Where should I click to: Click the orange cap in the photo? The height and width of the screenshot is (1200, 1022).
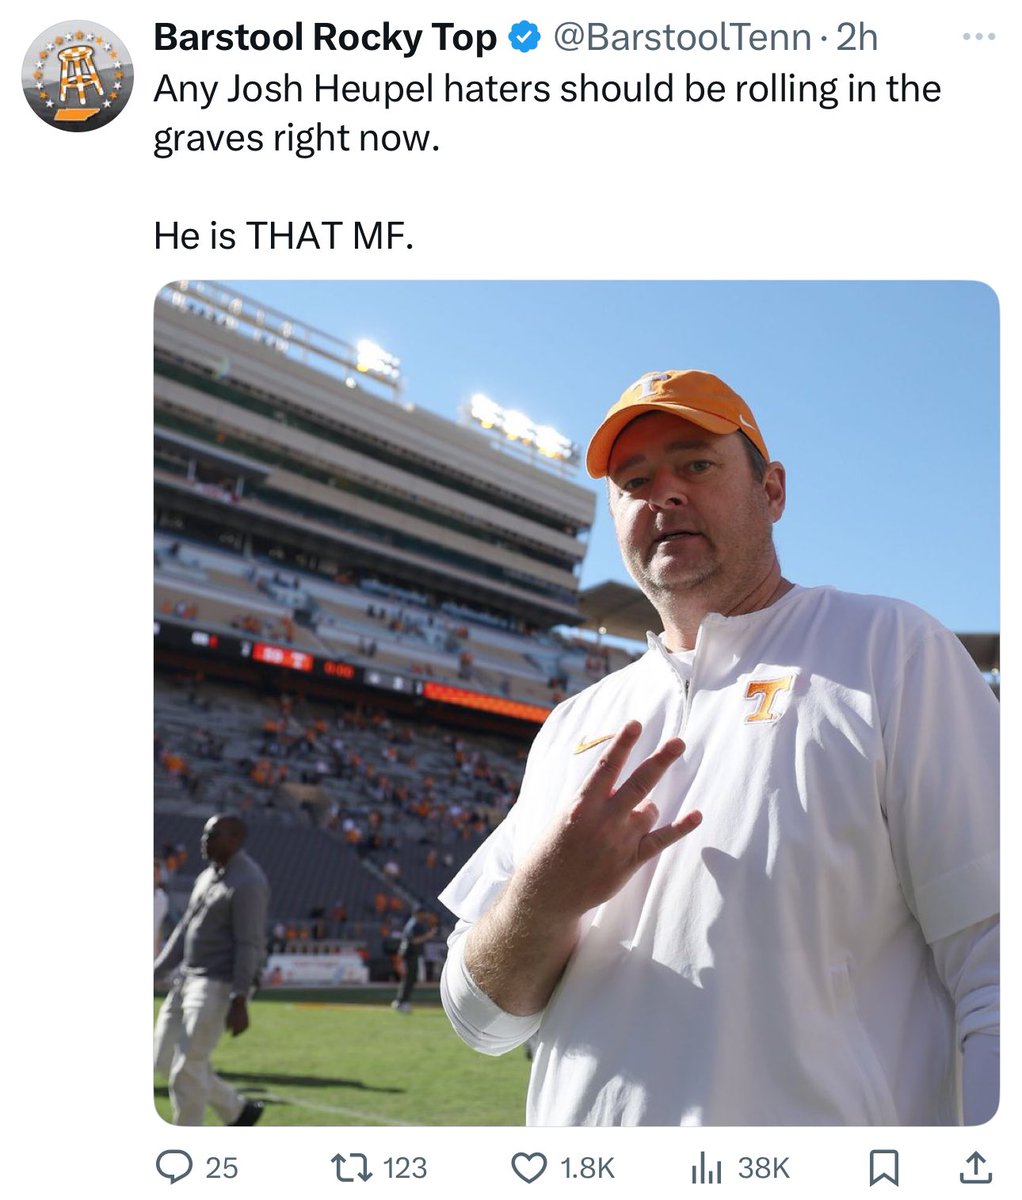click(x=677, y=412)
